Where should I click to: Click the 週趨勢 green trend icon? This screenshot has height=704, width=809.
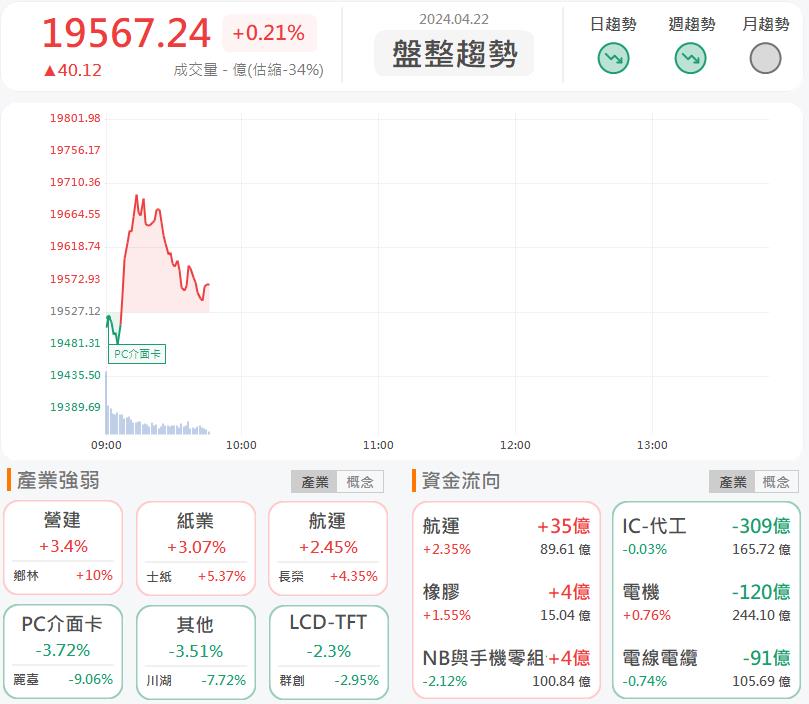click(x=690, y=58)
